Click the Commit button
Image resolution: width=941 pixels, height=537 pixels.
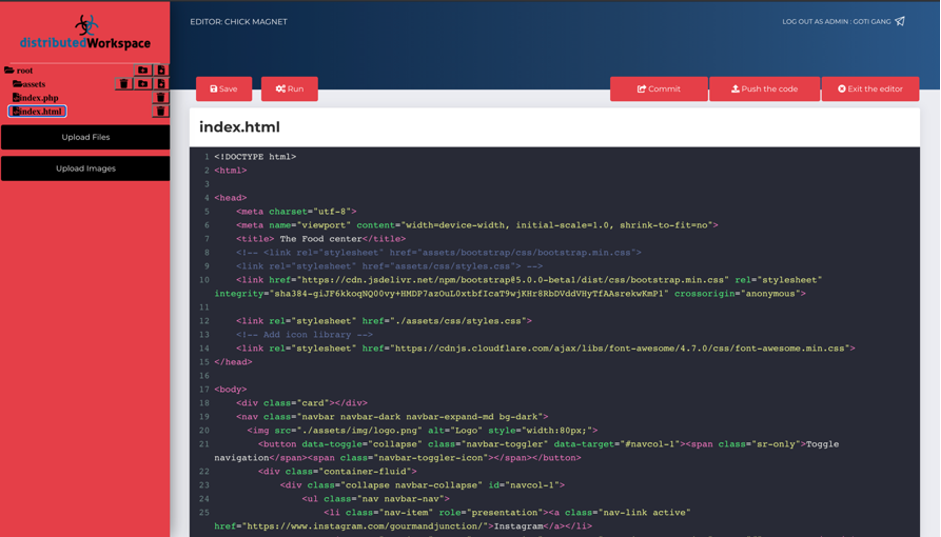[658, 89]
